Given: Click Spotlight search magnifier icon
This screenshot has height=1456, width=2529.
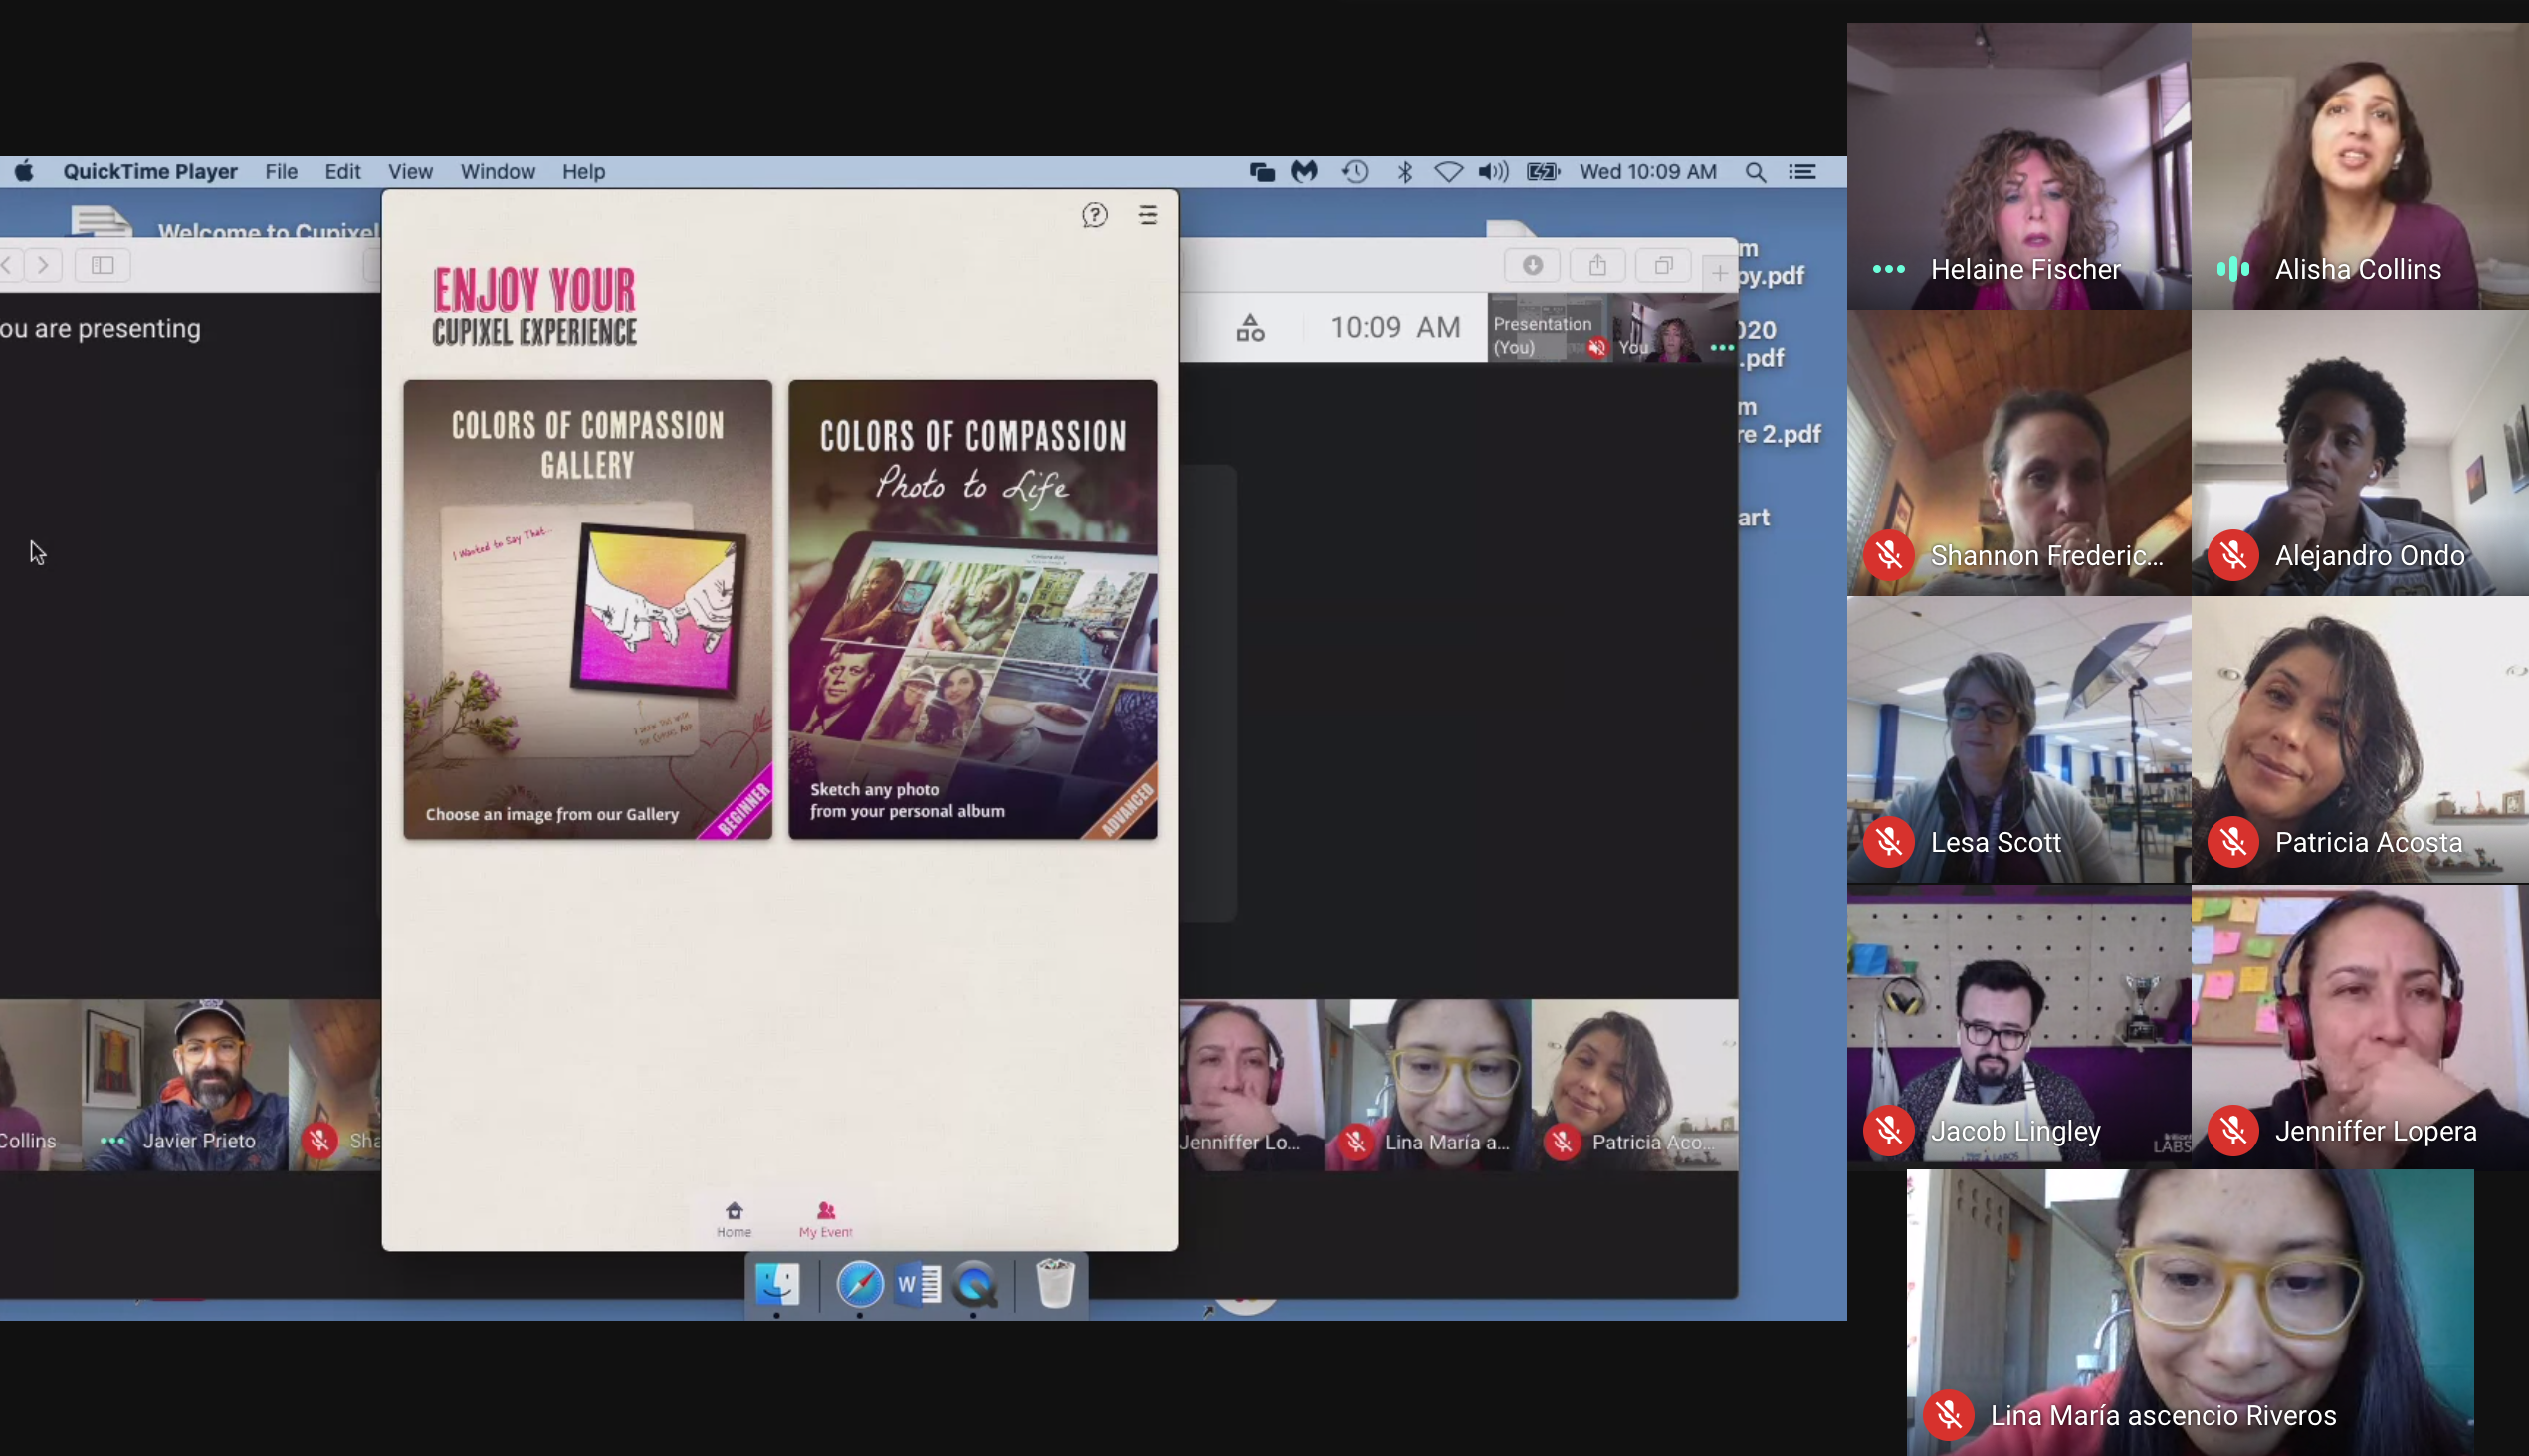Looking at the screenshot, I should click(x=1755, y=172).
